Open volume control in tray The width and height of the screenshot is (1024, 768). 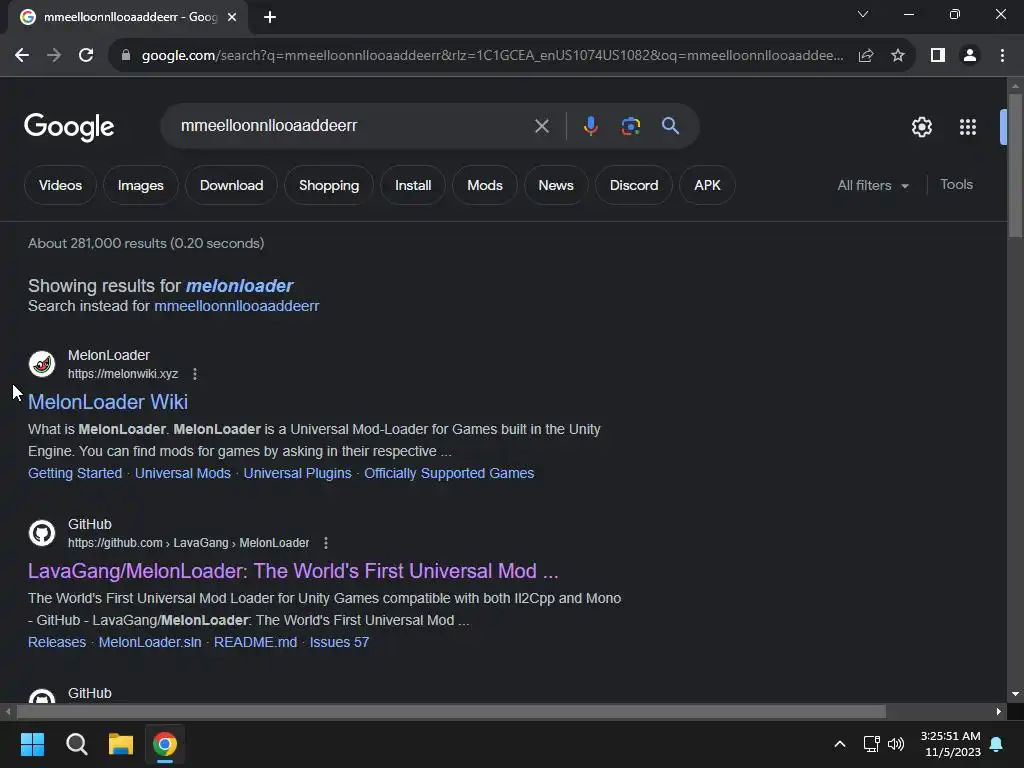point(896,744)
